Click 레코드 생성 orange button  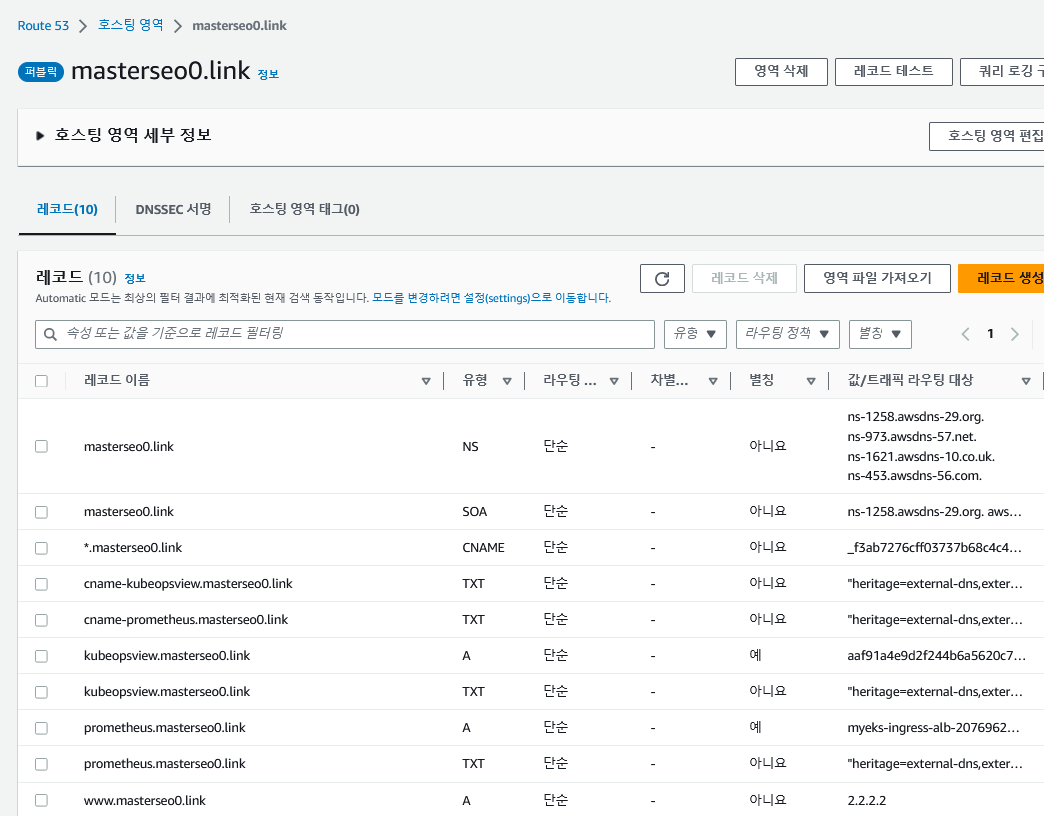[x=1001, y=278]
